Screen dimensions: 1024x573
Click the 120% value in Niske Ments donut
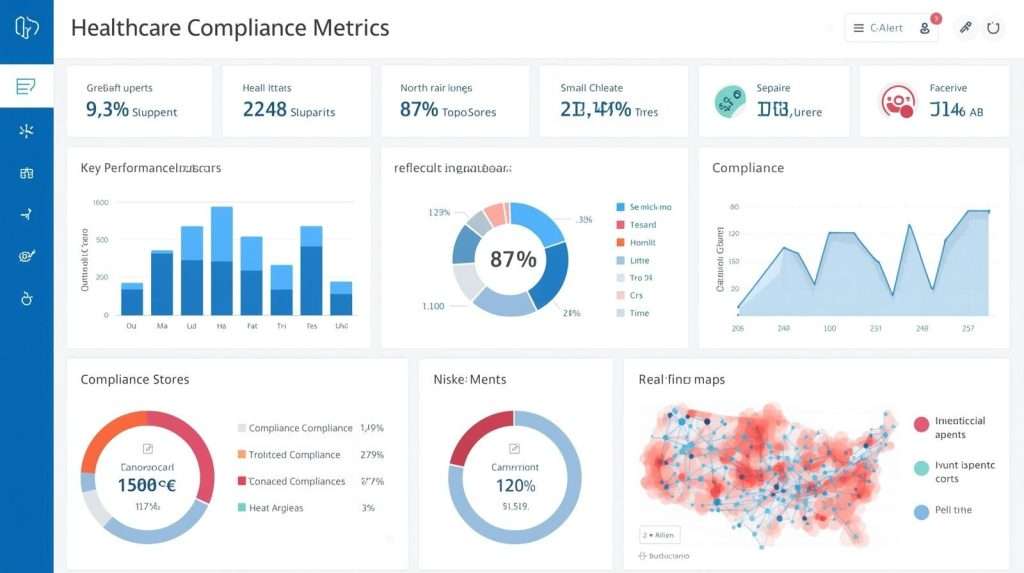coord(515,486)
